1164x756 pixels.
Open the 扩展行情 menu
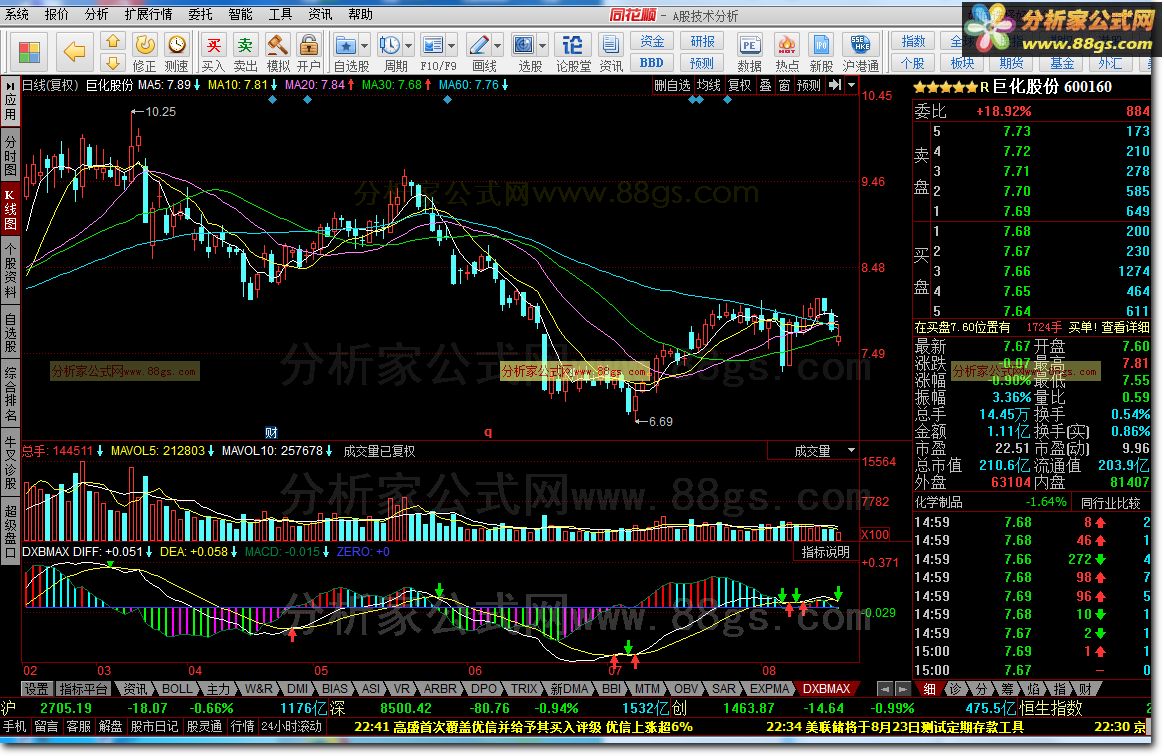click(x=148, y=14)
